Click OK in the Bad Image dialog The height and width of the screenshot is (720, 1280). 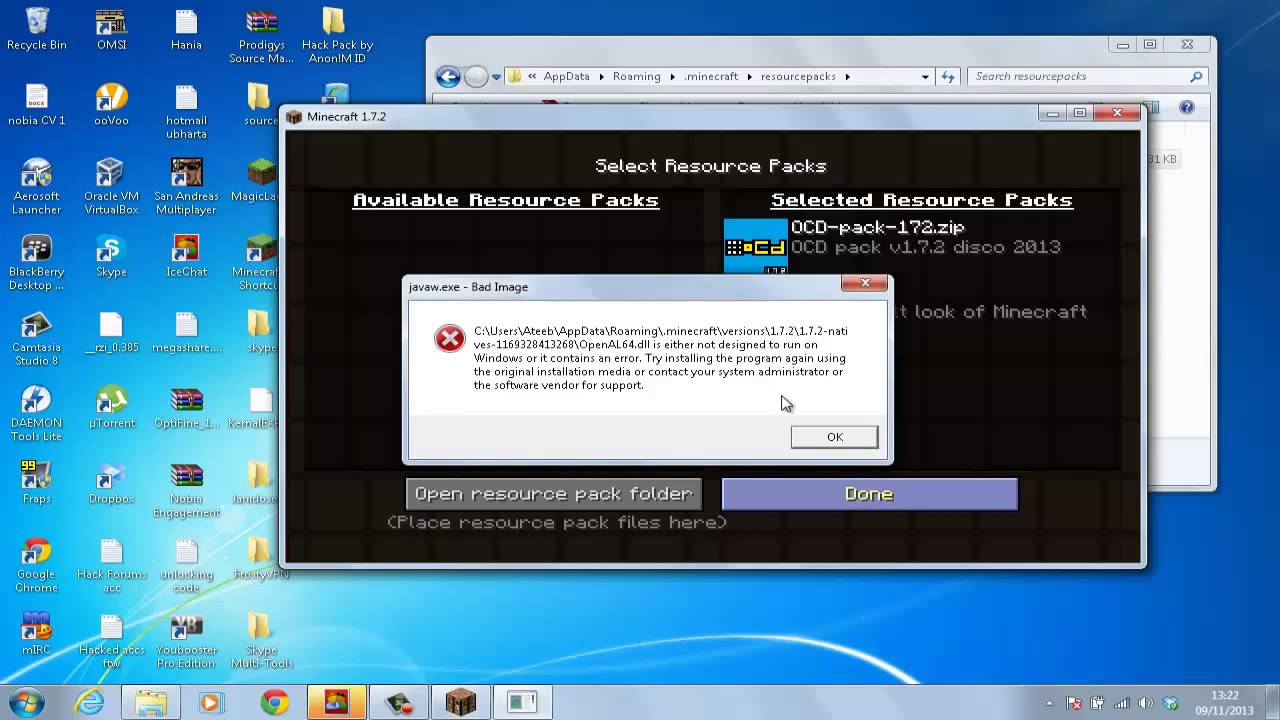point(834,437)
